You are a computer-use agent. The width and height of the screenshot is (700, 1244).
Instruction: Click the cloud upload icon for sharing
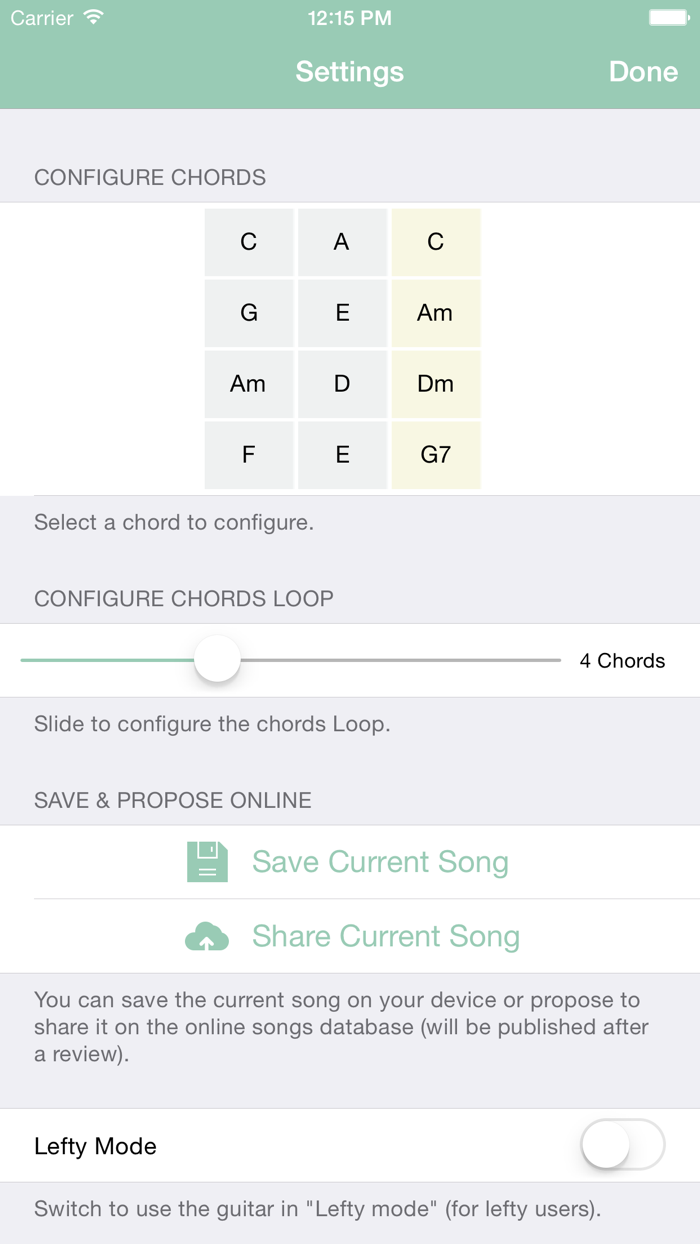[207, 936]
